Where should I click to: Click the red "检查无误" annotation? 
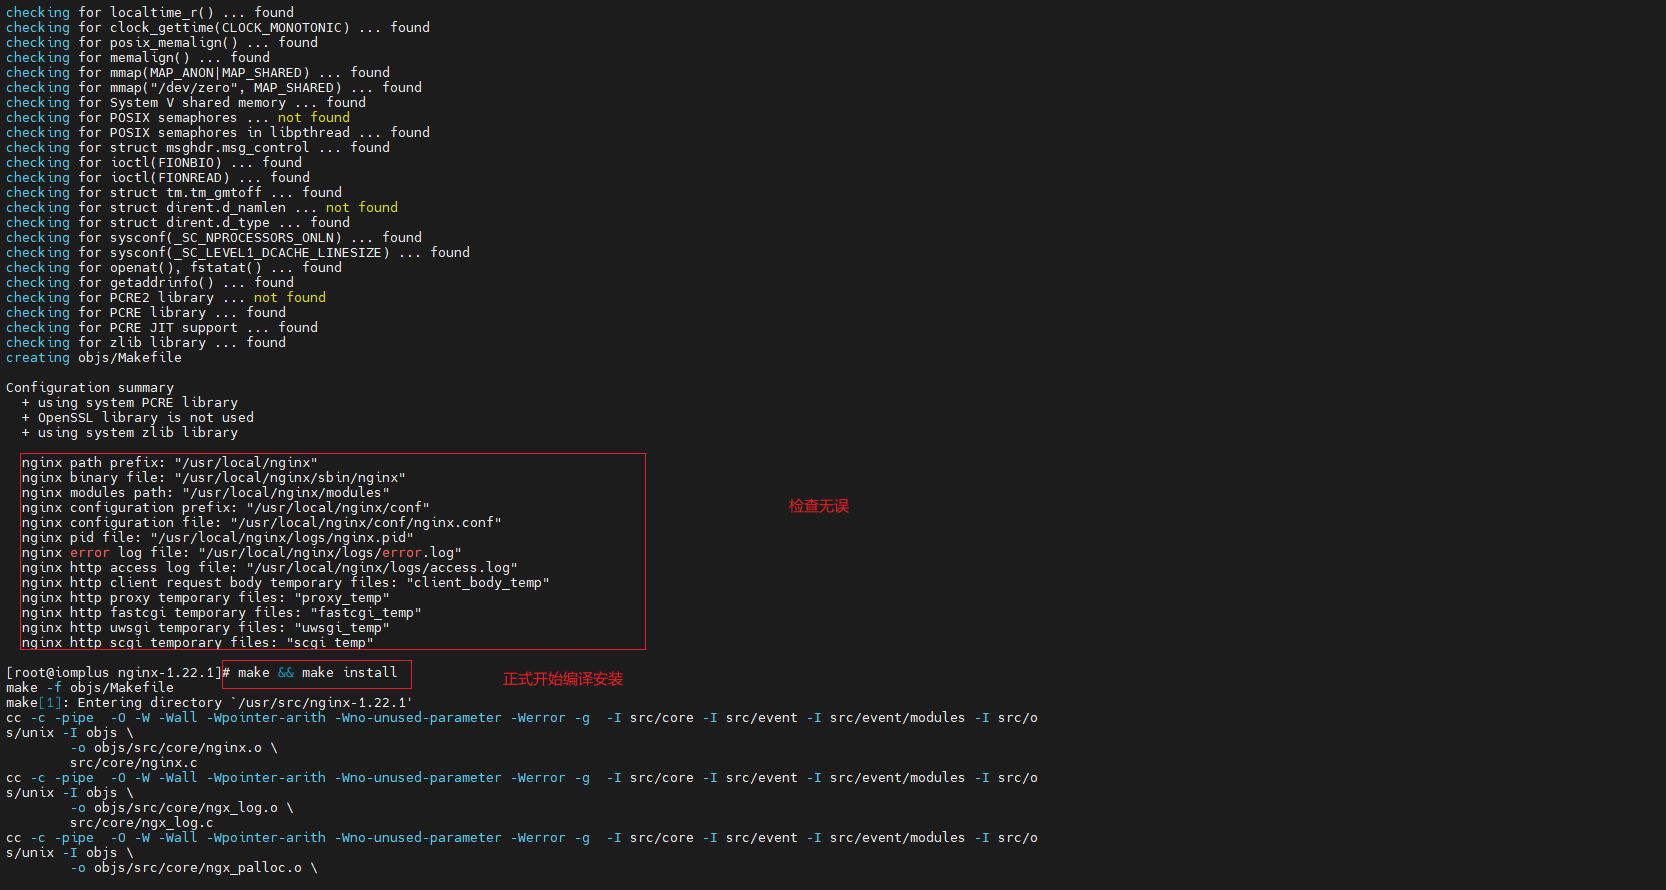click(x=818, y=506)
